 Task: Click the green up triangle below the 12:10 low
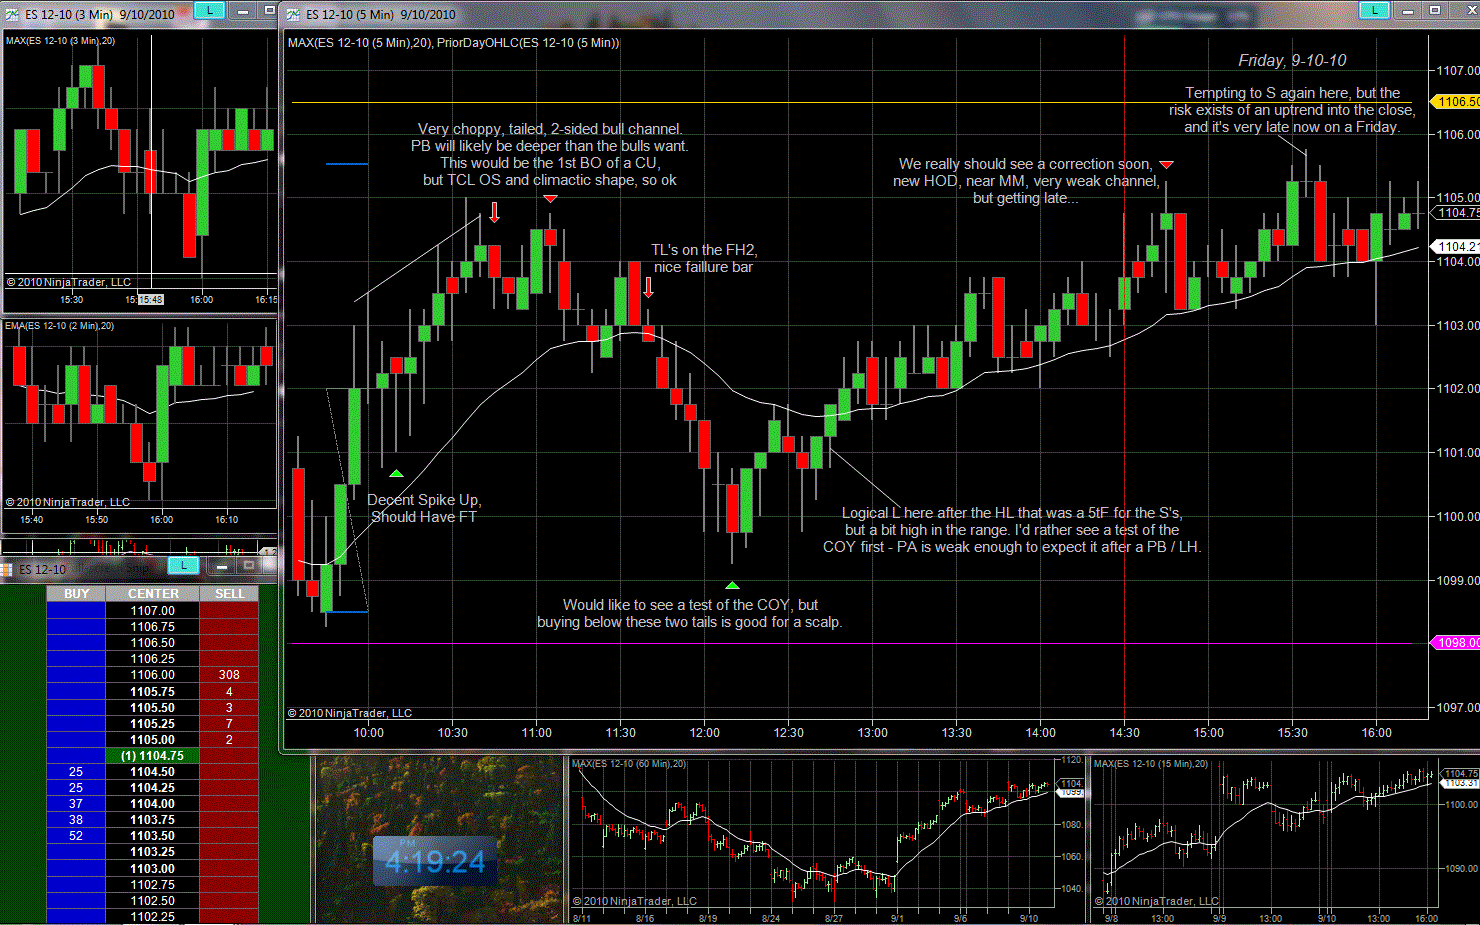point(732,585)
